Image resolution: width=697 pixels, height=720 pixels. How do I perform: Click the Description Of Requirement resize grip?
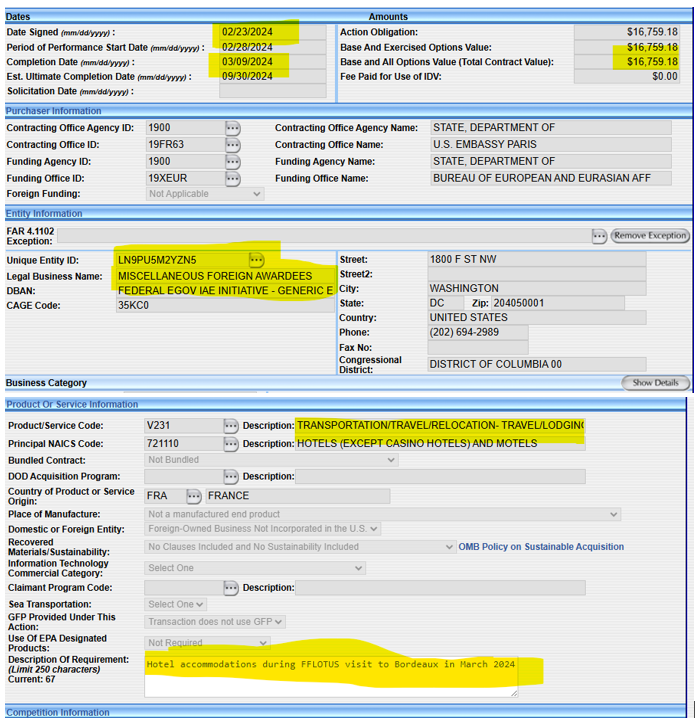[x=514, y=693]
